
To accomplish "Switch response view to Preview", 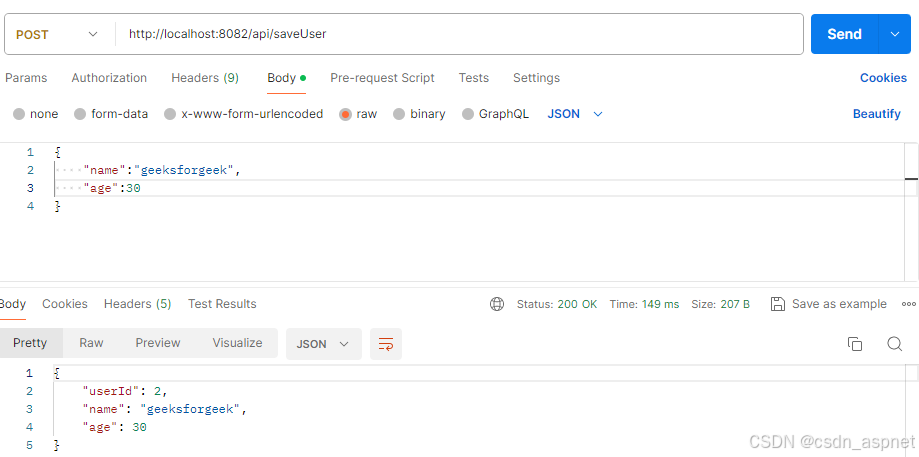I will (x=158, y=343).
